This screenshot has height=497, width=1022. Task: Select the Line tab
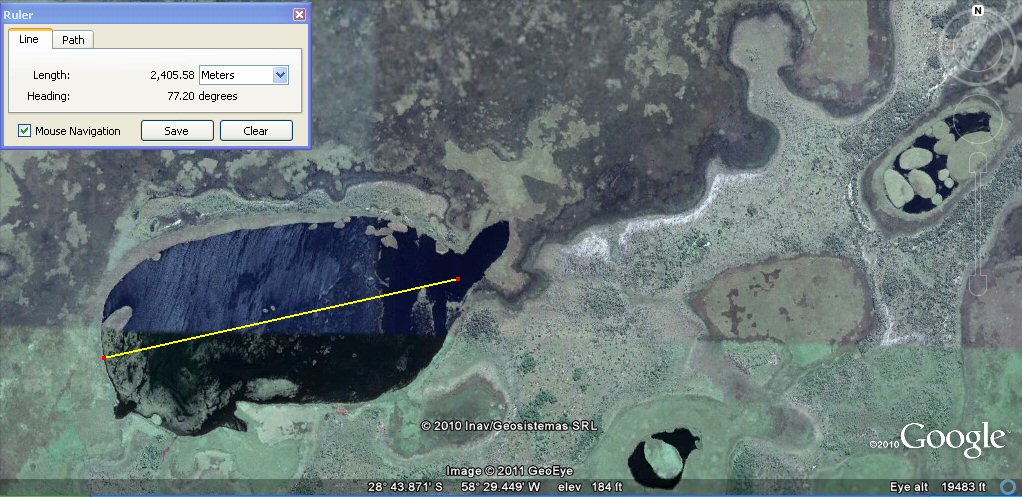[x=29, y=39]
